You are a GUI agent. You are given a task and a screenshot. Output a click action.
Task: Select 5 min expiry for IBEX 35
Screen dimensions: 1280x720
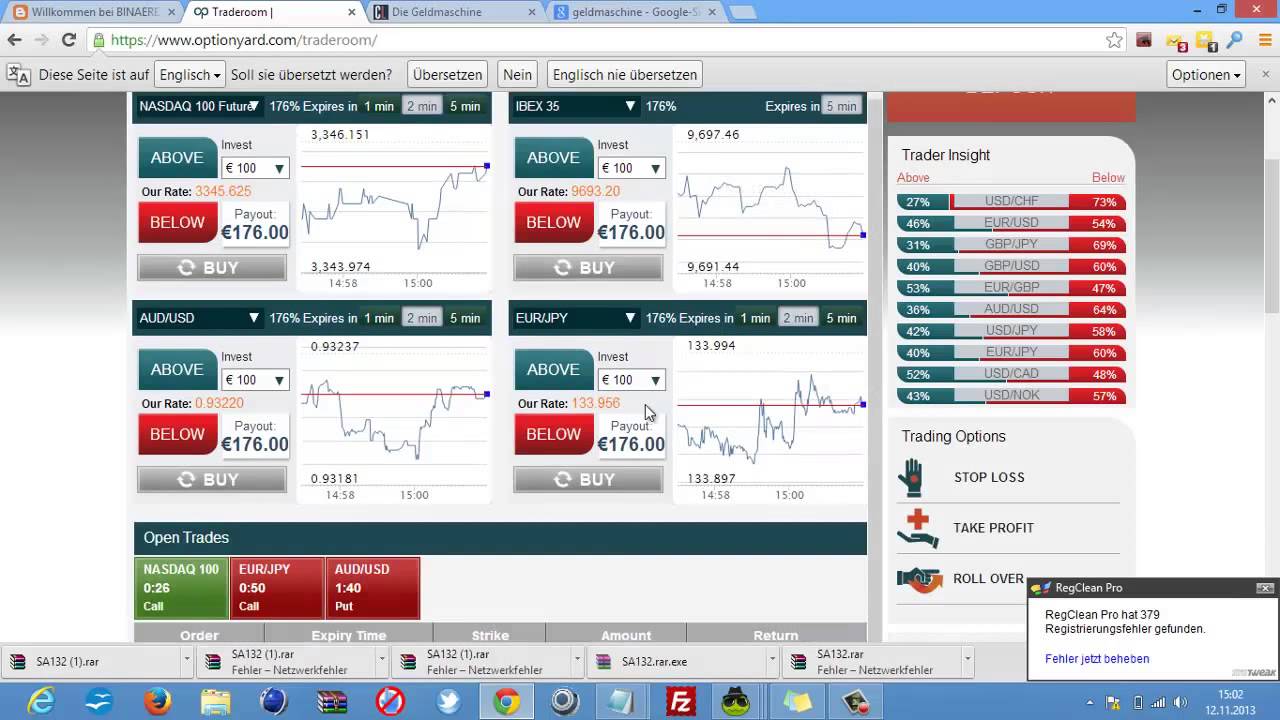[840, 106]
